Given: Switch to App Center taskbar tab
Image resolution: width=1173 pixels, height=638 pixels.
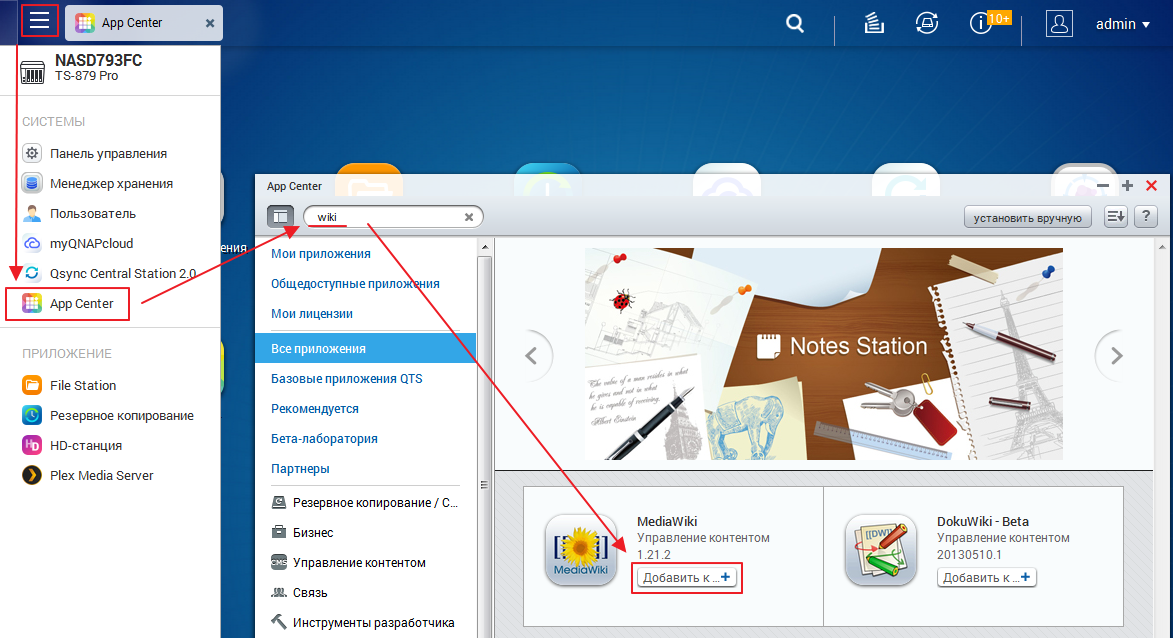Looking at the screenshot, I should click(144, 23).
